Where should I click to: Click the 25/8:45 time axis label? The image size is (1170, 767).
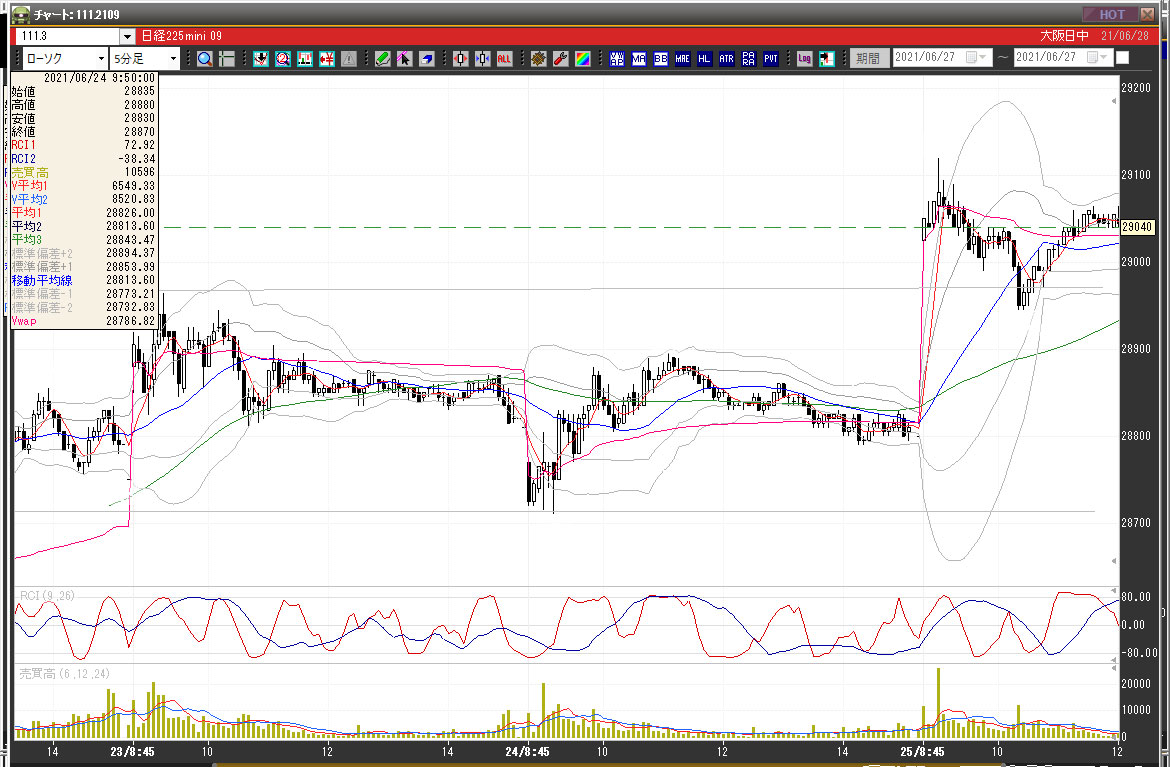922,751
